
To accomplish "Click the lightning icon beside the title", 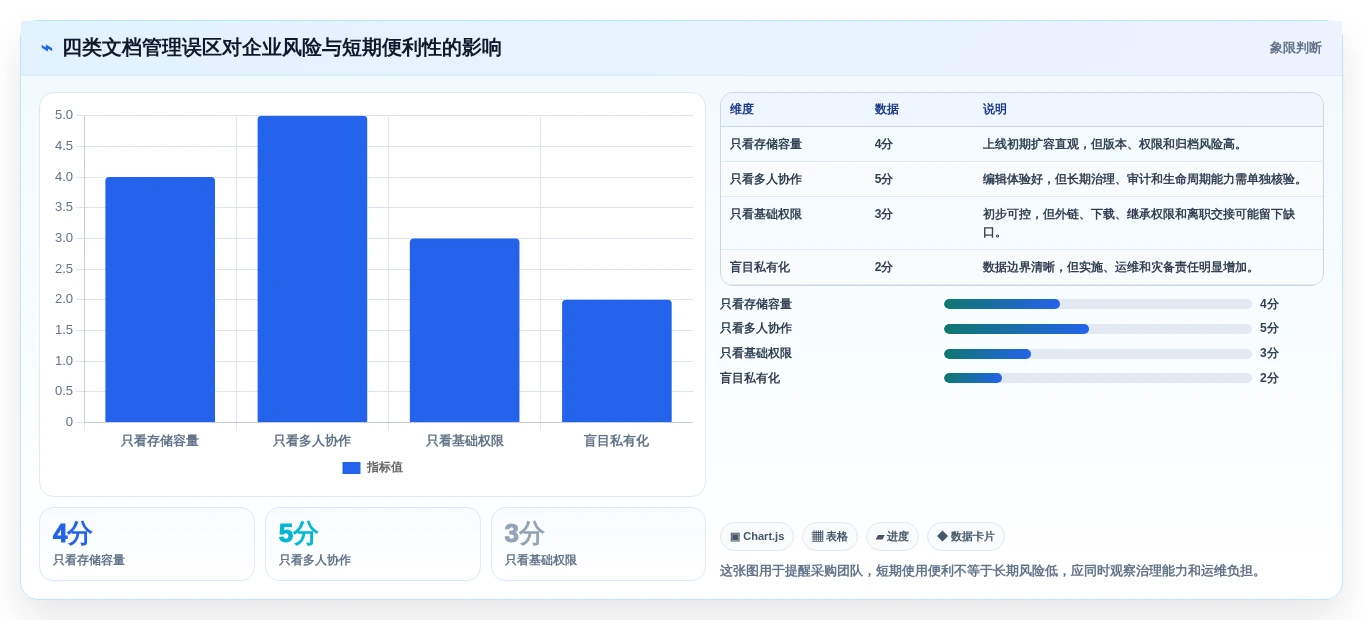I will 47,48.
